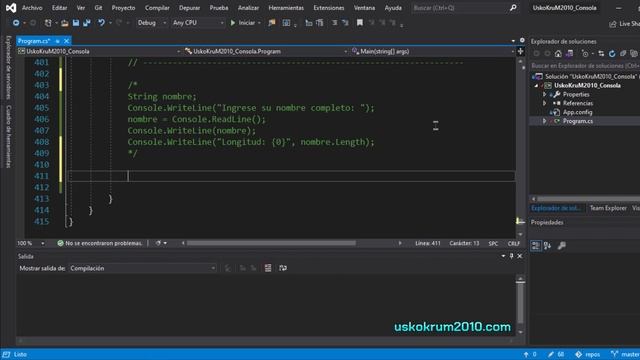Click the bookmark toolbar icon
Screen dimensions: 640x360
(x=360, y=23)
